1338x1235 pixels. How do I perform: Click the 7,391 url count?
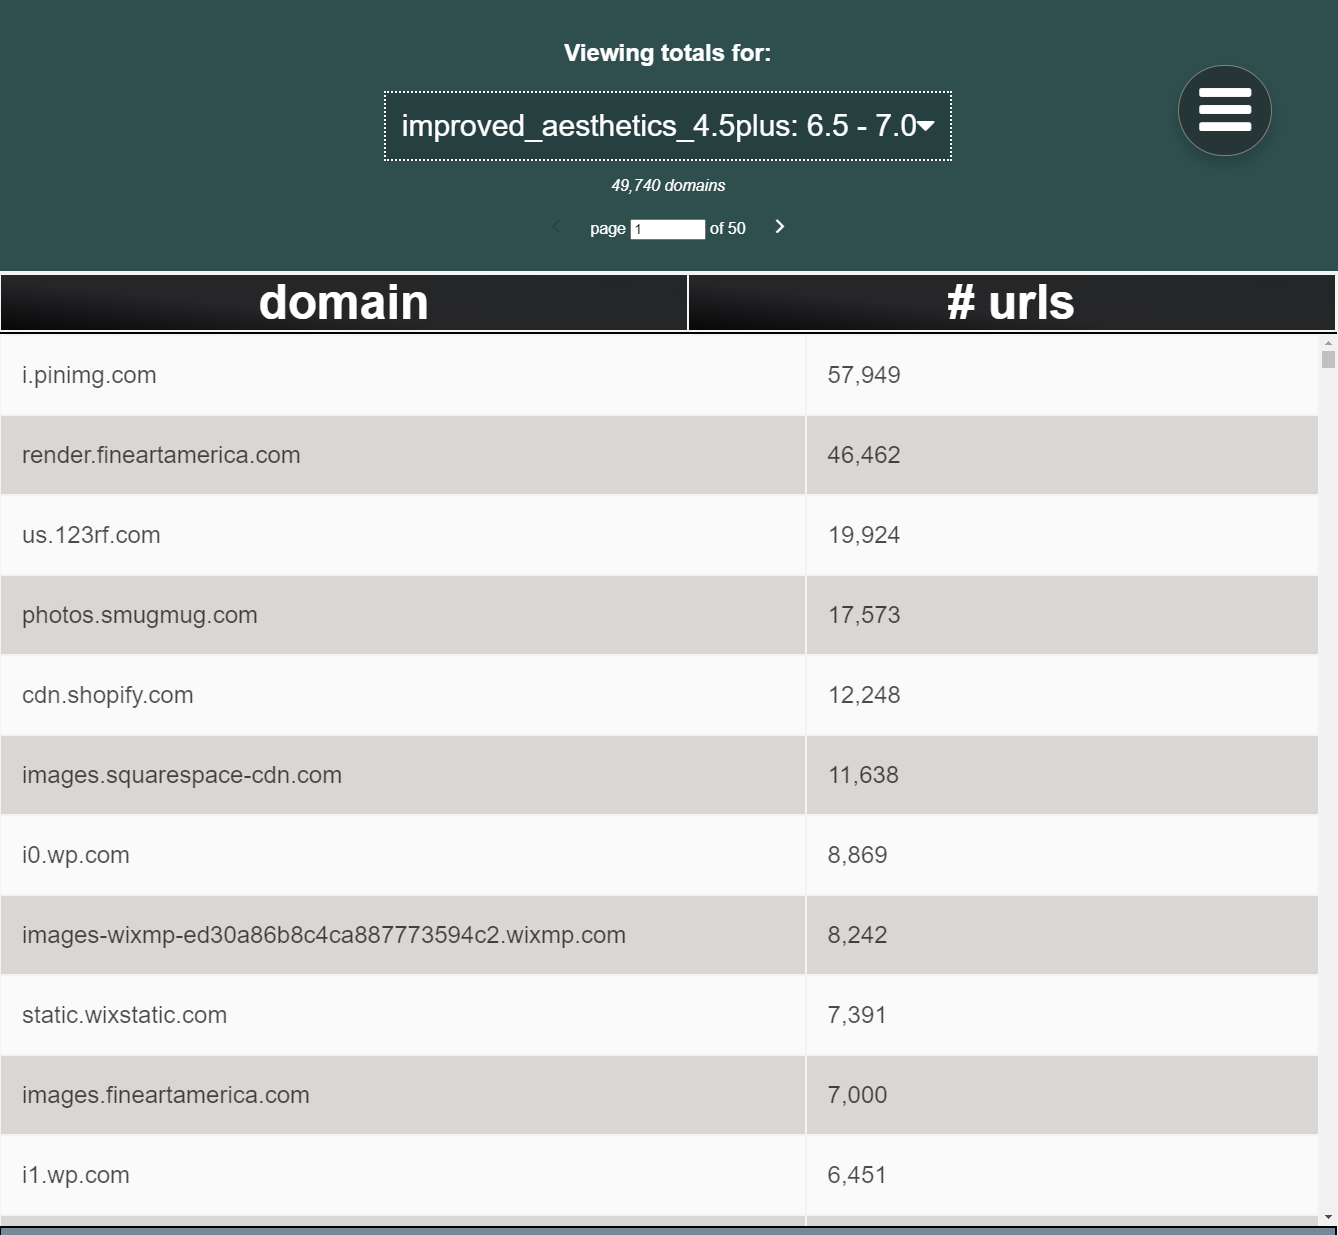pyautogui.click(x=857, y=1015)
